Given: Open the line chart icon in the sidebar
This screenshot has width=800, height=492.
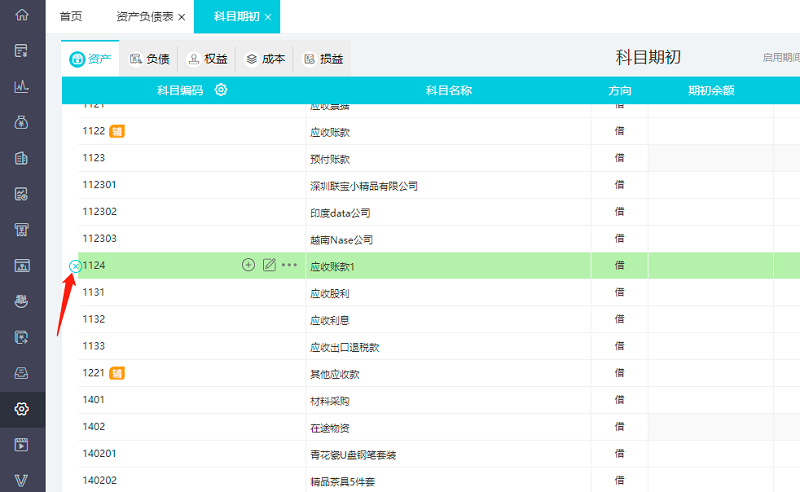Looking at the screenshot, I should (22, 87).
